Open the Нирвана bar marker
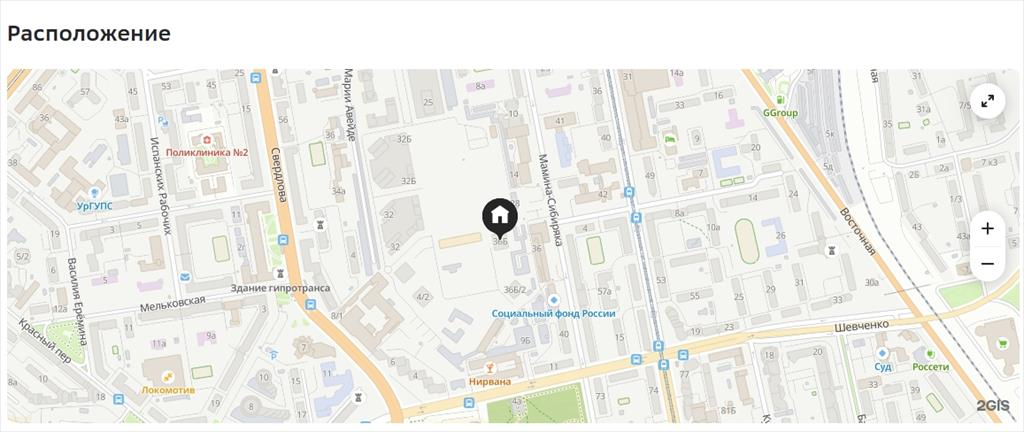This screenshot has width=1024, height=432. 490,367
